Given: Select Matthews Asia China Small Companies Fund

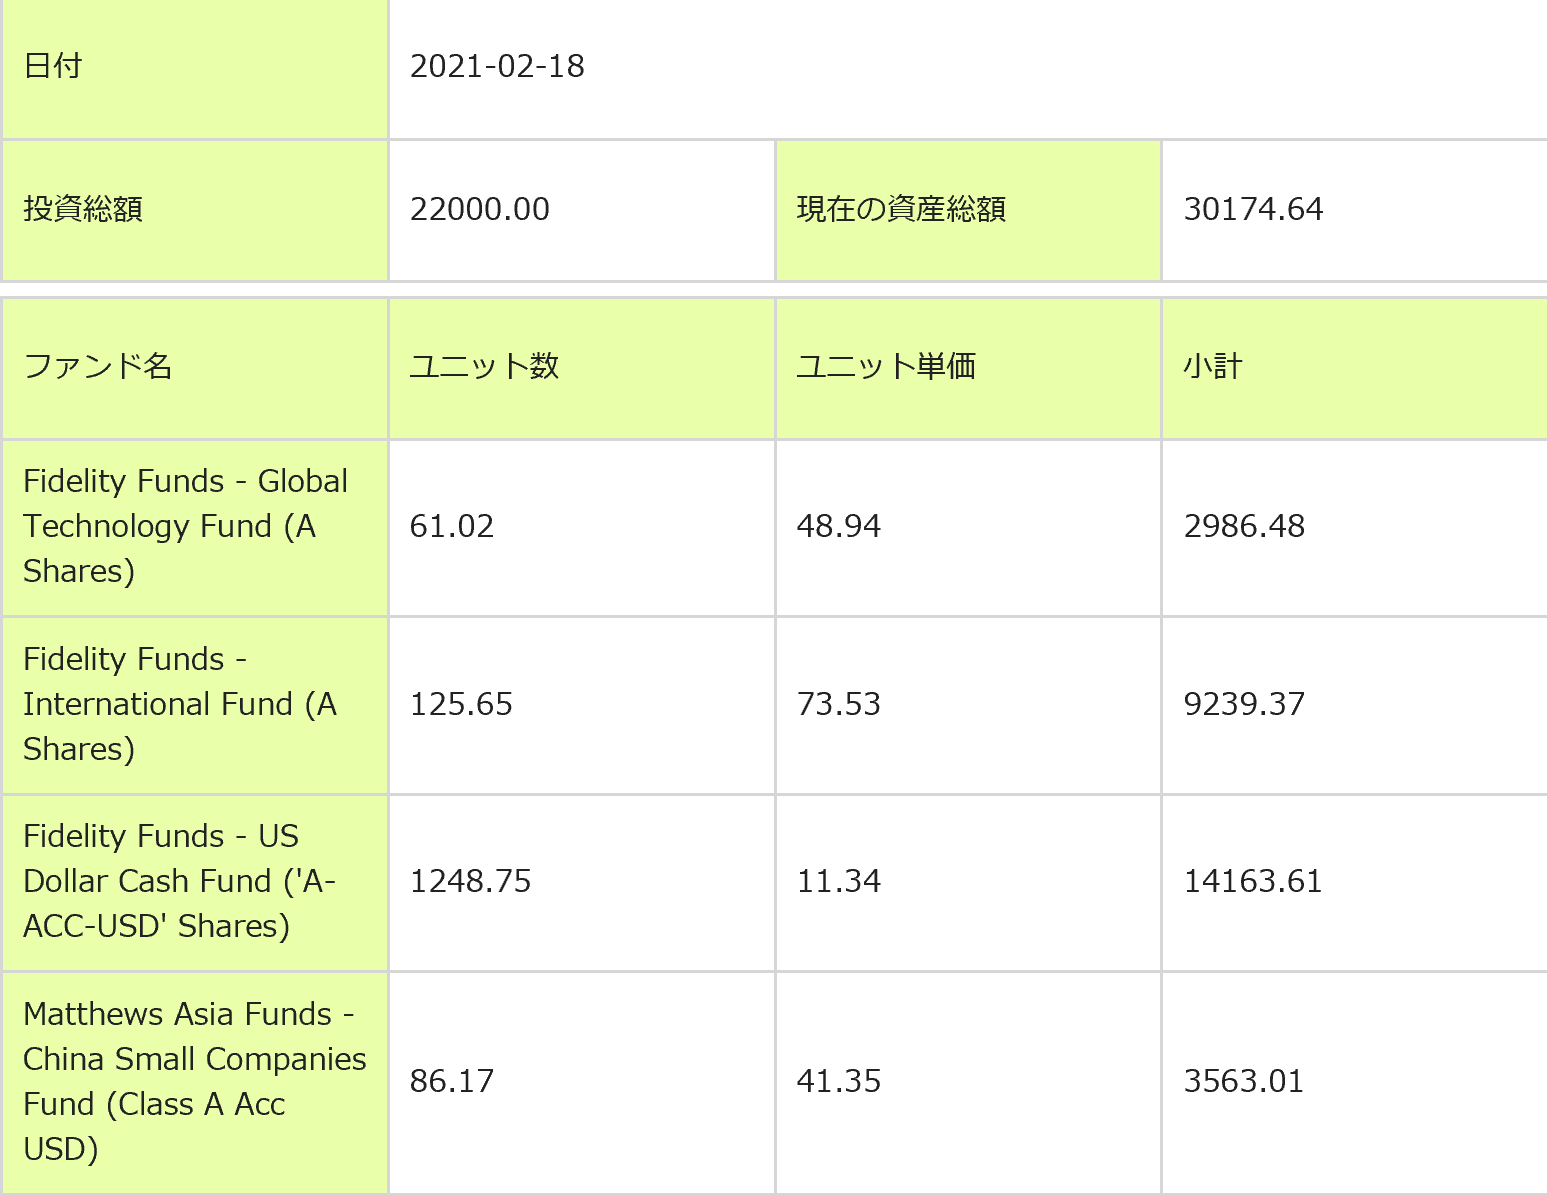Looking at the screenshot, I should coord(194,1081).
